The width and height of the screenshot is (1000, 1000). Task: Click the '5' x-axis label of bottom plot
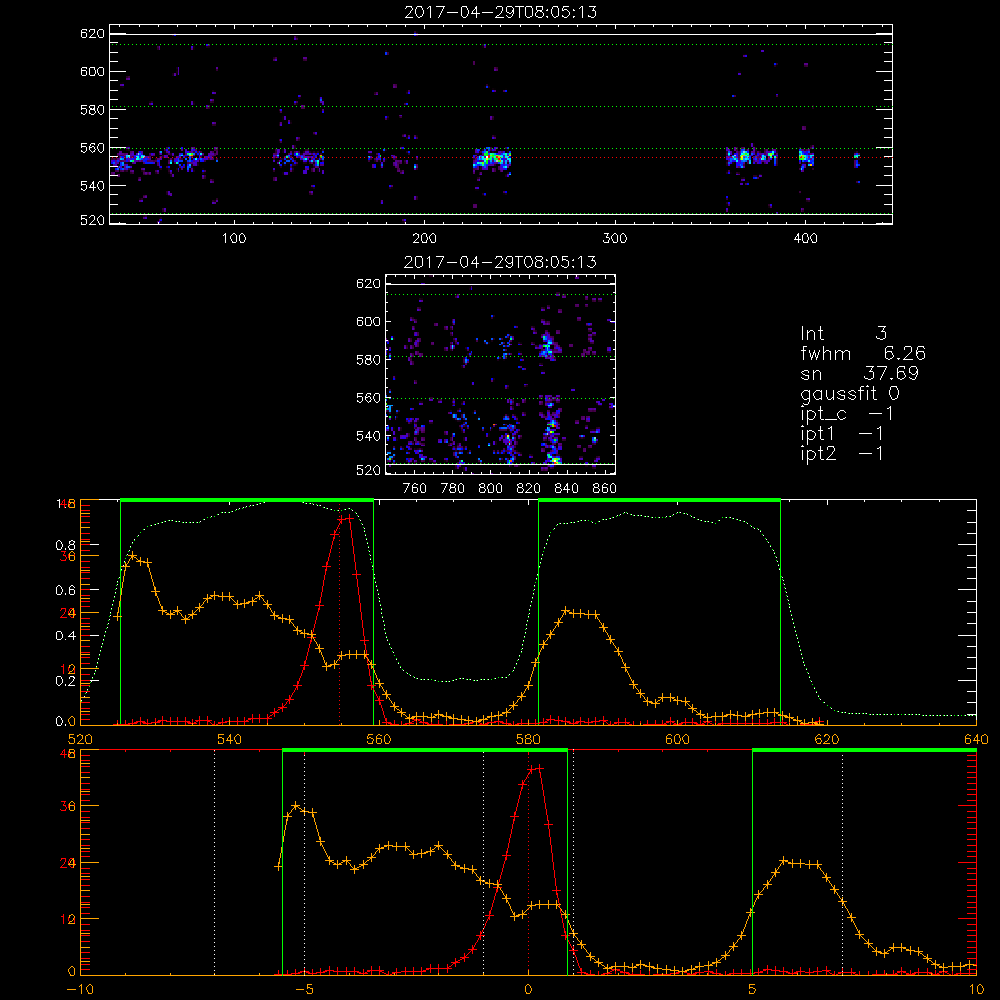point(753,989)
